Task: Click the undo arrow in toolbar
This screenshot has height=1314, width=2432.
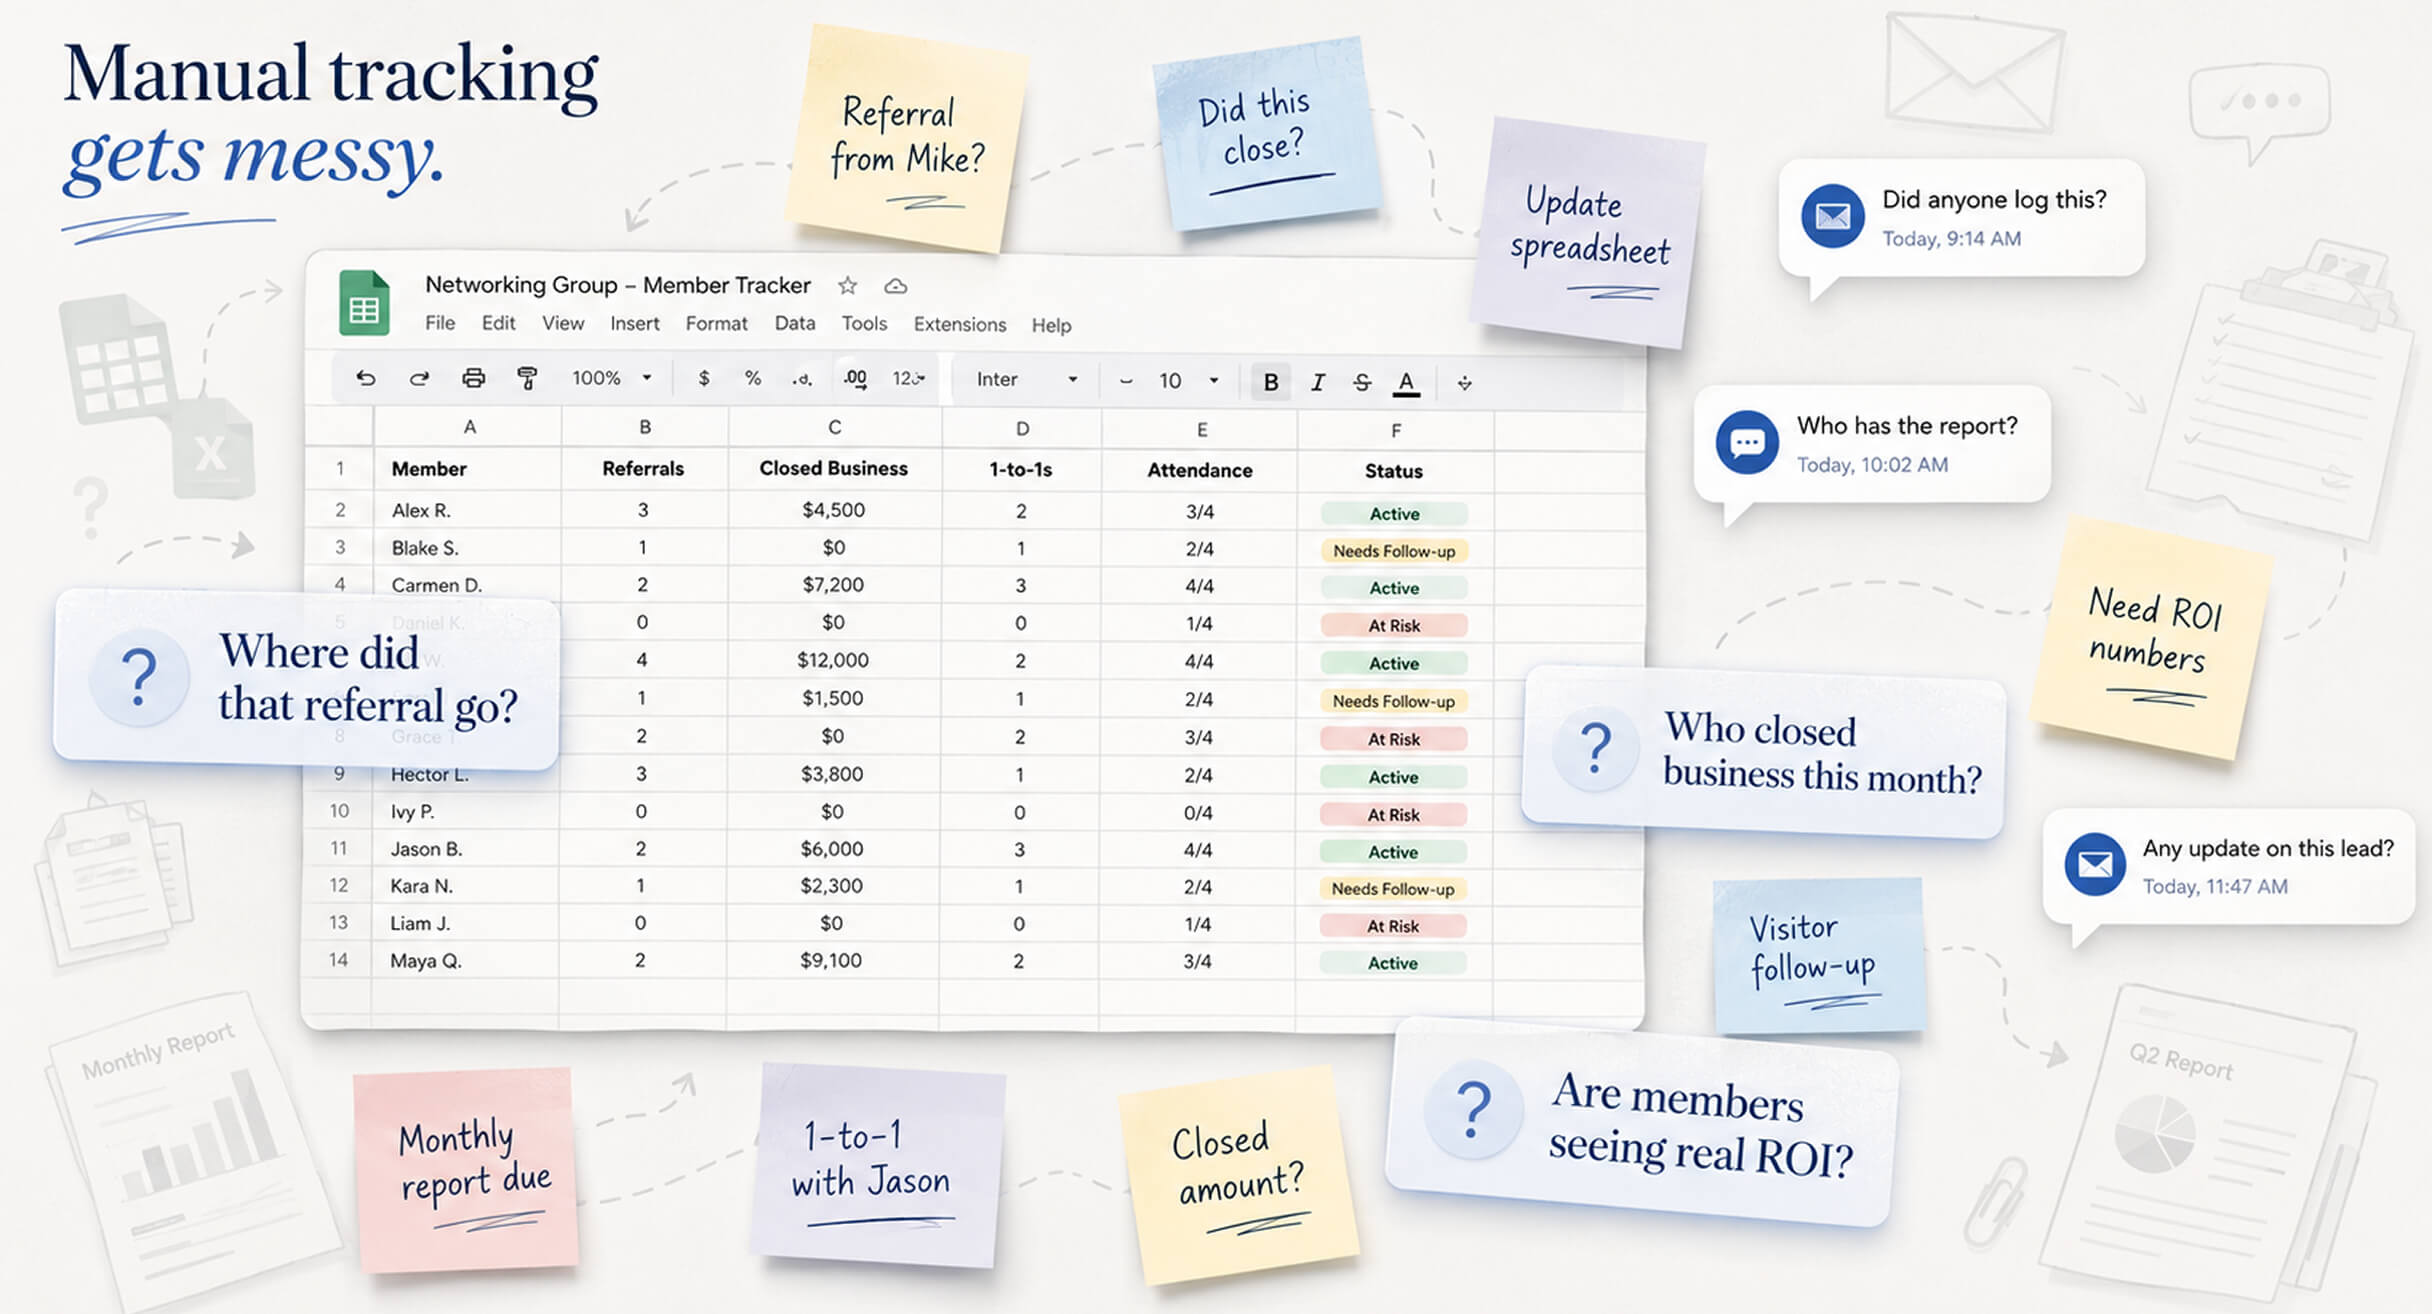Action: tap(366, 378)
